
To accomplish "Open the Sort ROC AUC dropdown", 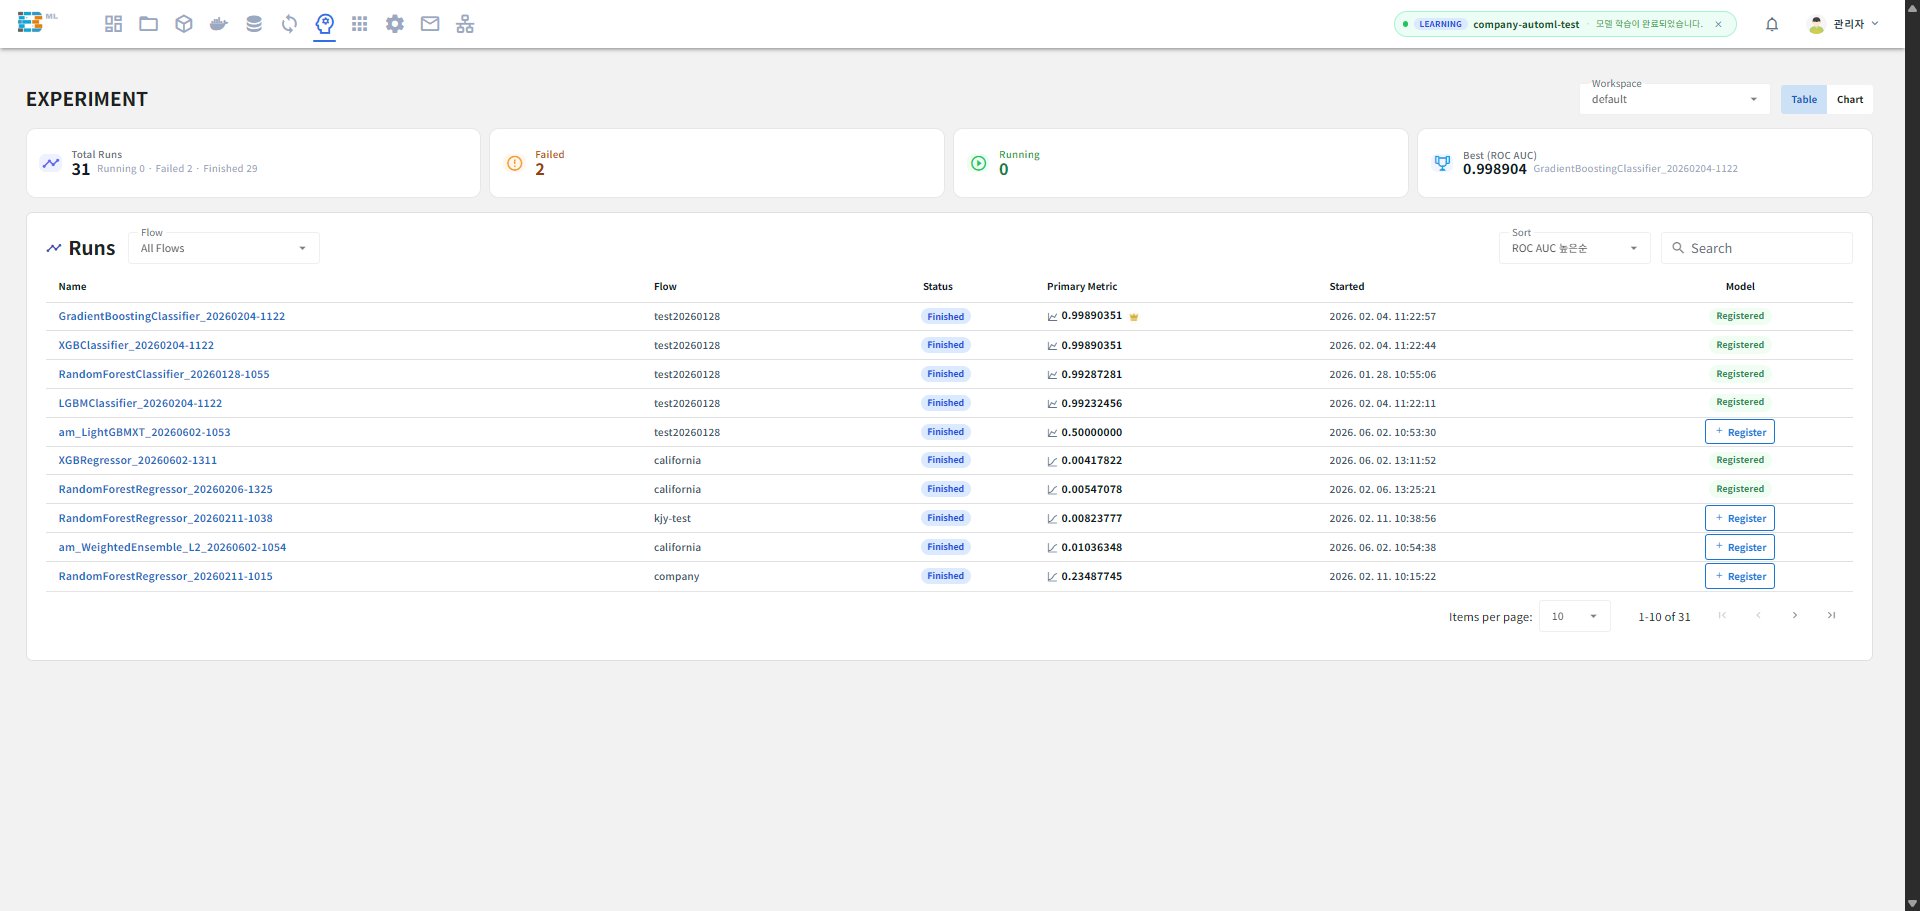I will pyautogui.click(x=1575, y=248).
